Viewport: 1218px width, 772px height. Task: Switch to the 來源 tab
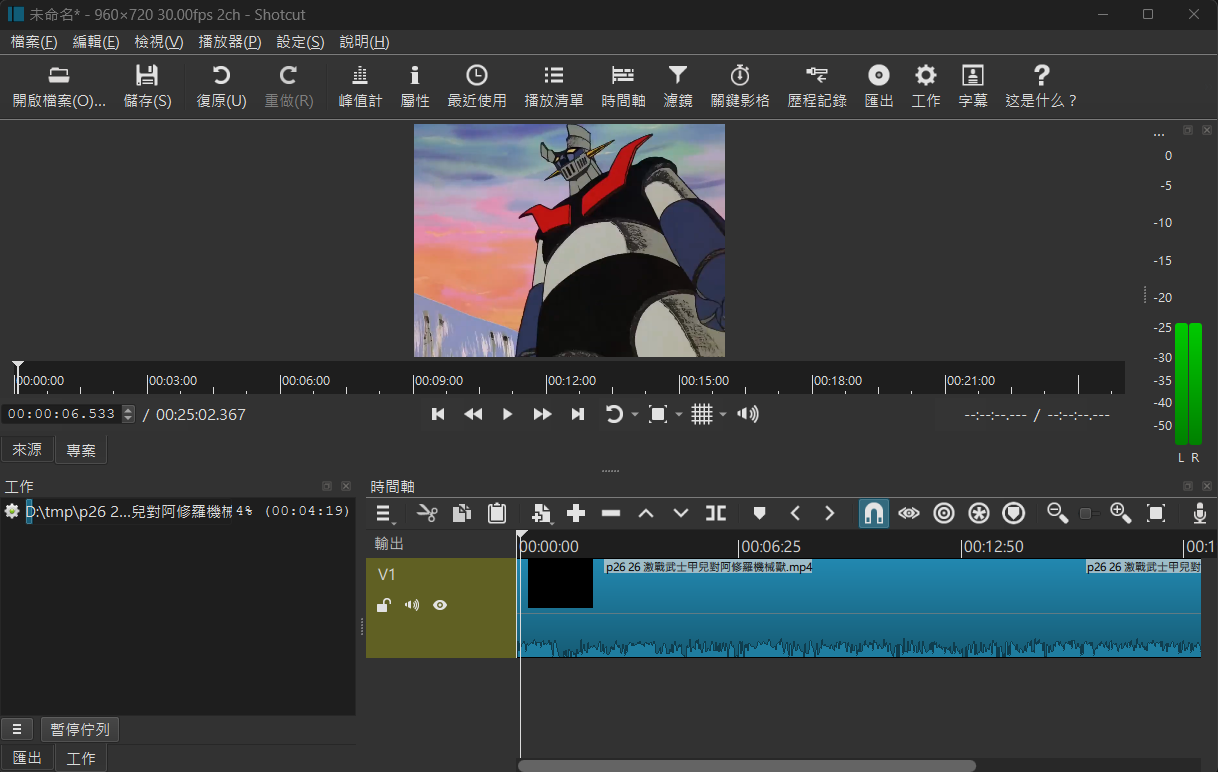point(27,450)
